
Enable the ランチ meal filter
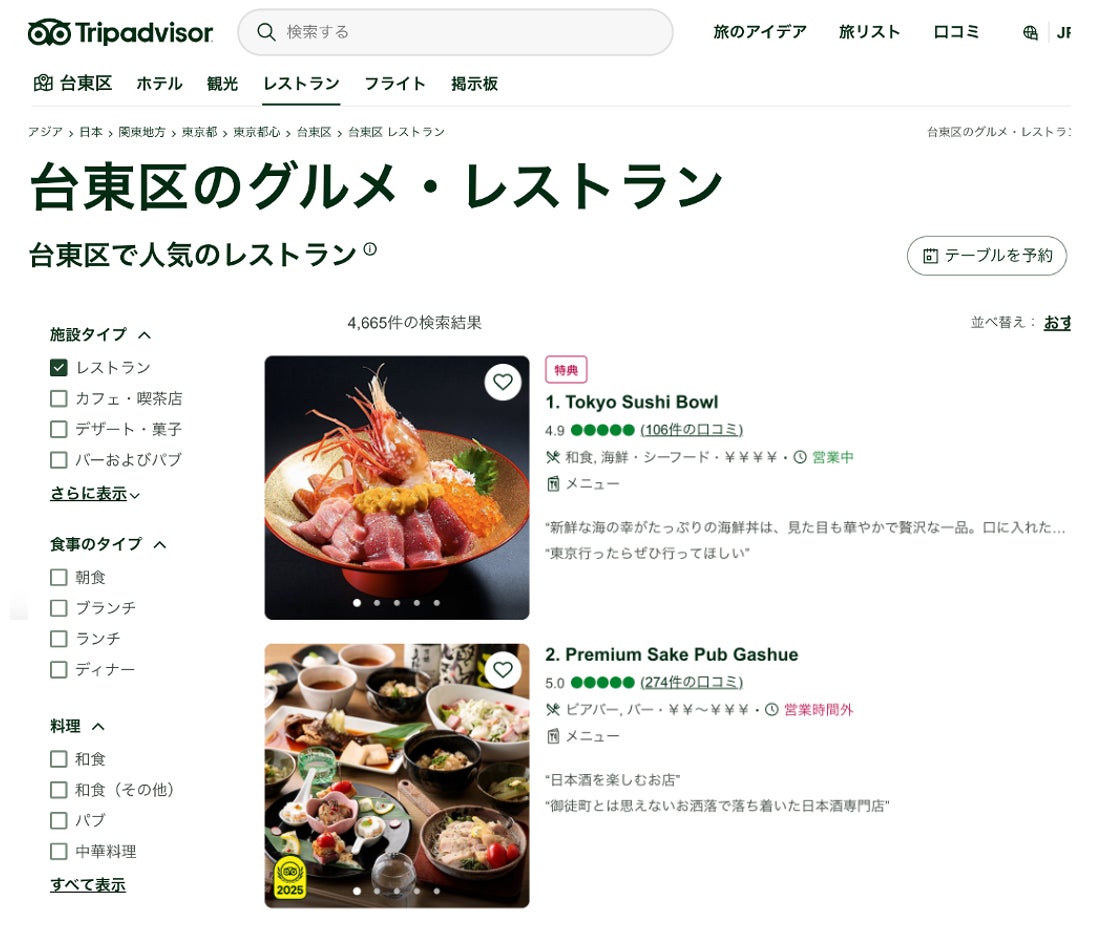(59, 639)
